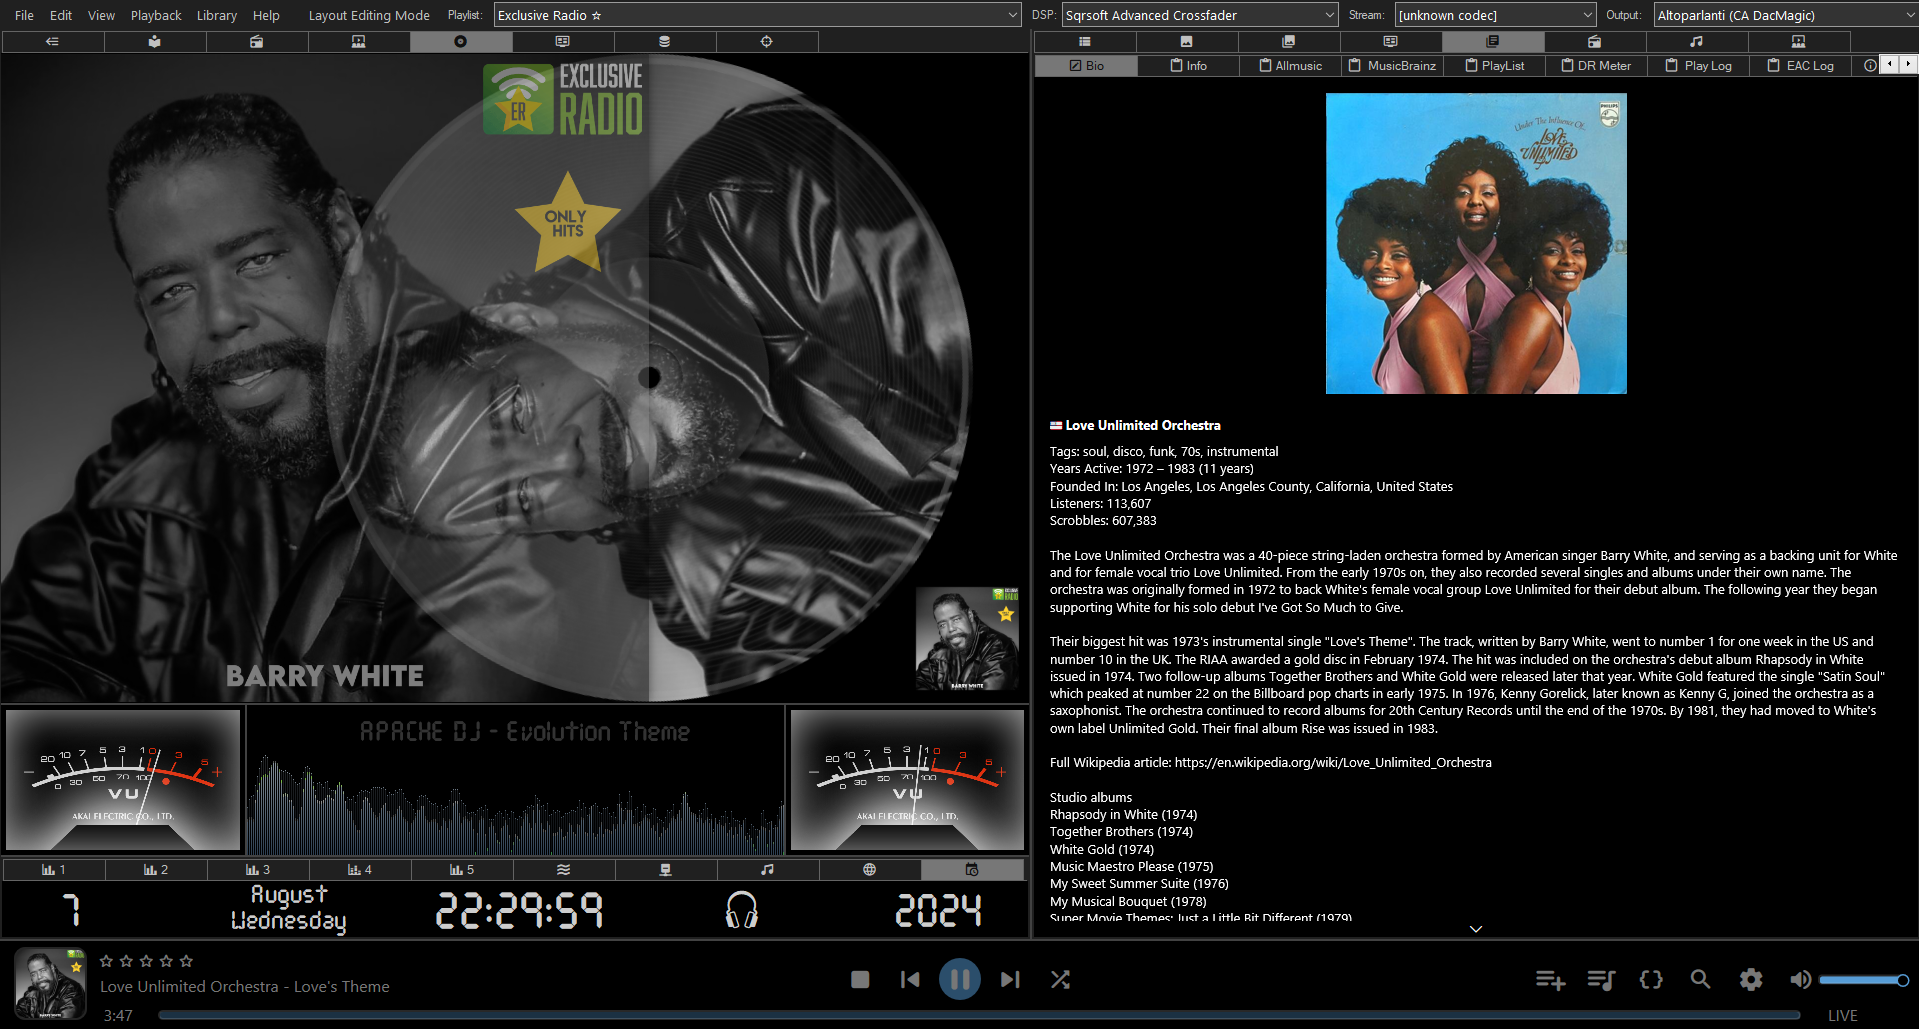Screen dimensions: 1919x1029
Task: Switch to the Allmusic tab
Action: click(1290, 66)
